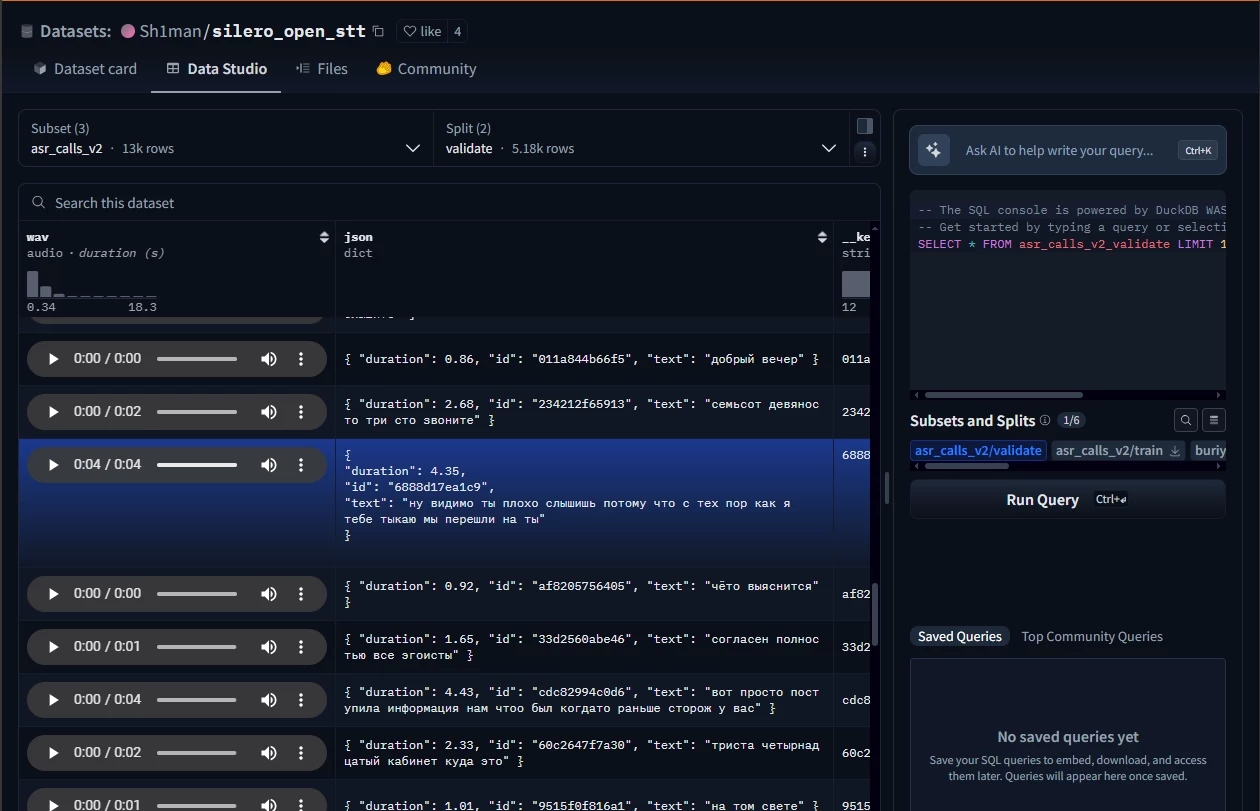Mute audio in "чёто выяснится" row
This screenshot has height=811, width=1260.
(x=268, y=594)
